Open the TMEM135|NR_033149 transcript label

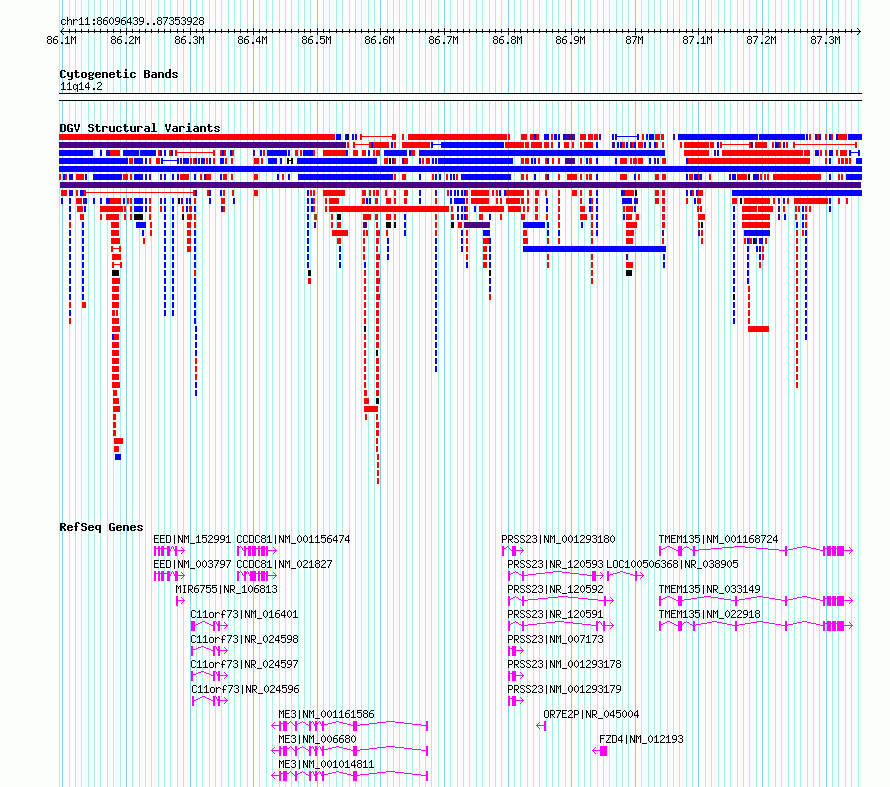[710, 590]
